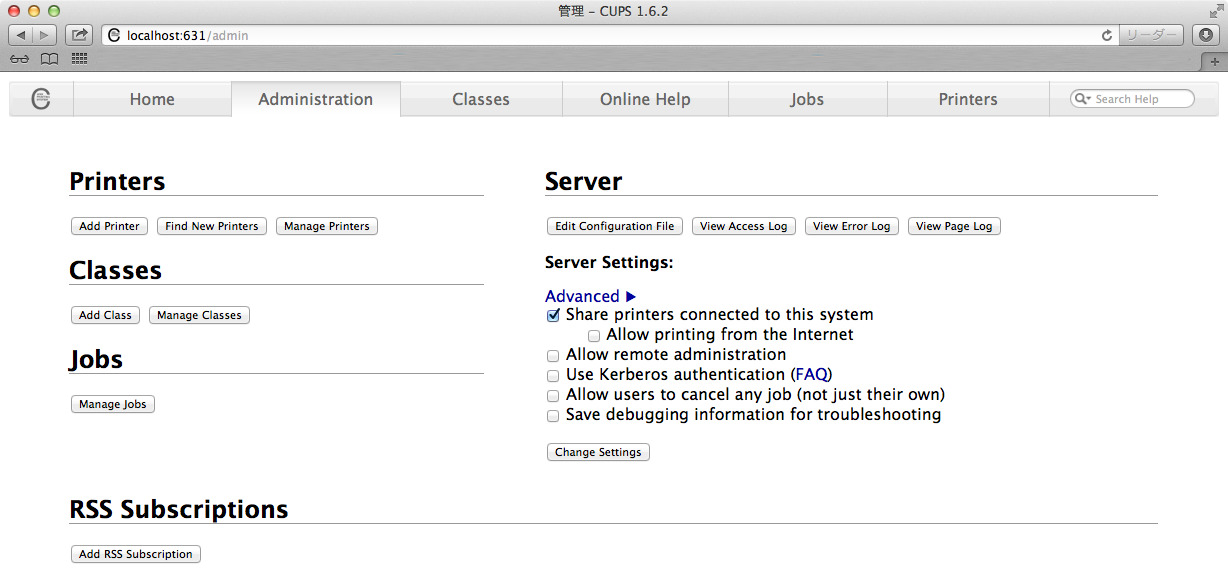
Task: Open the Search Help magnifier dropdown
Action: (1083, 99)
